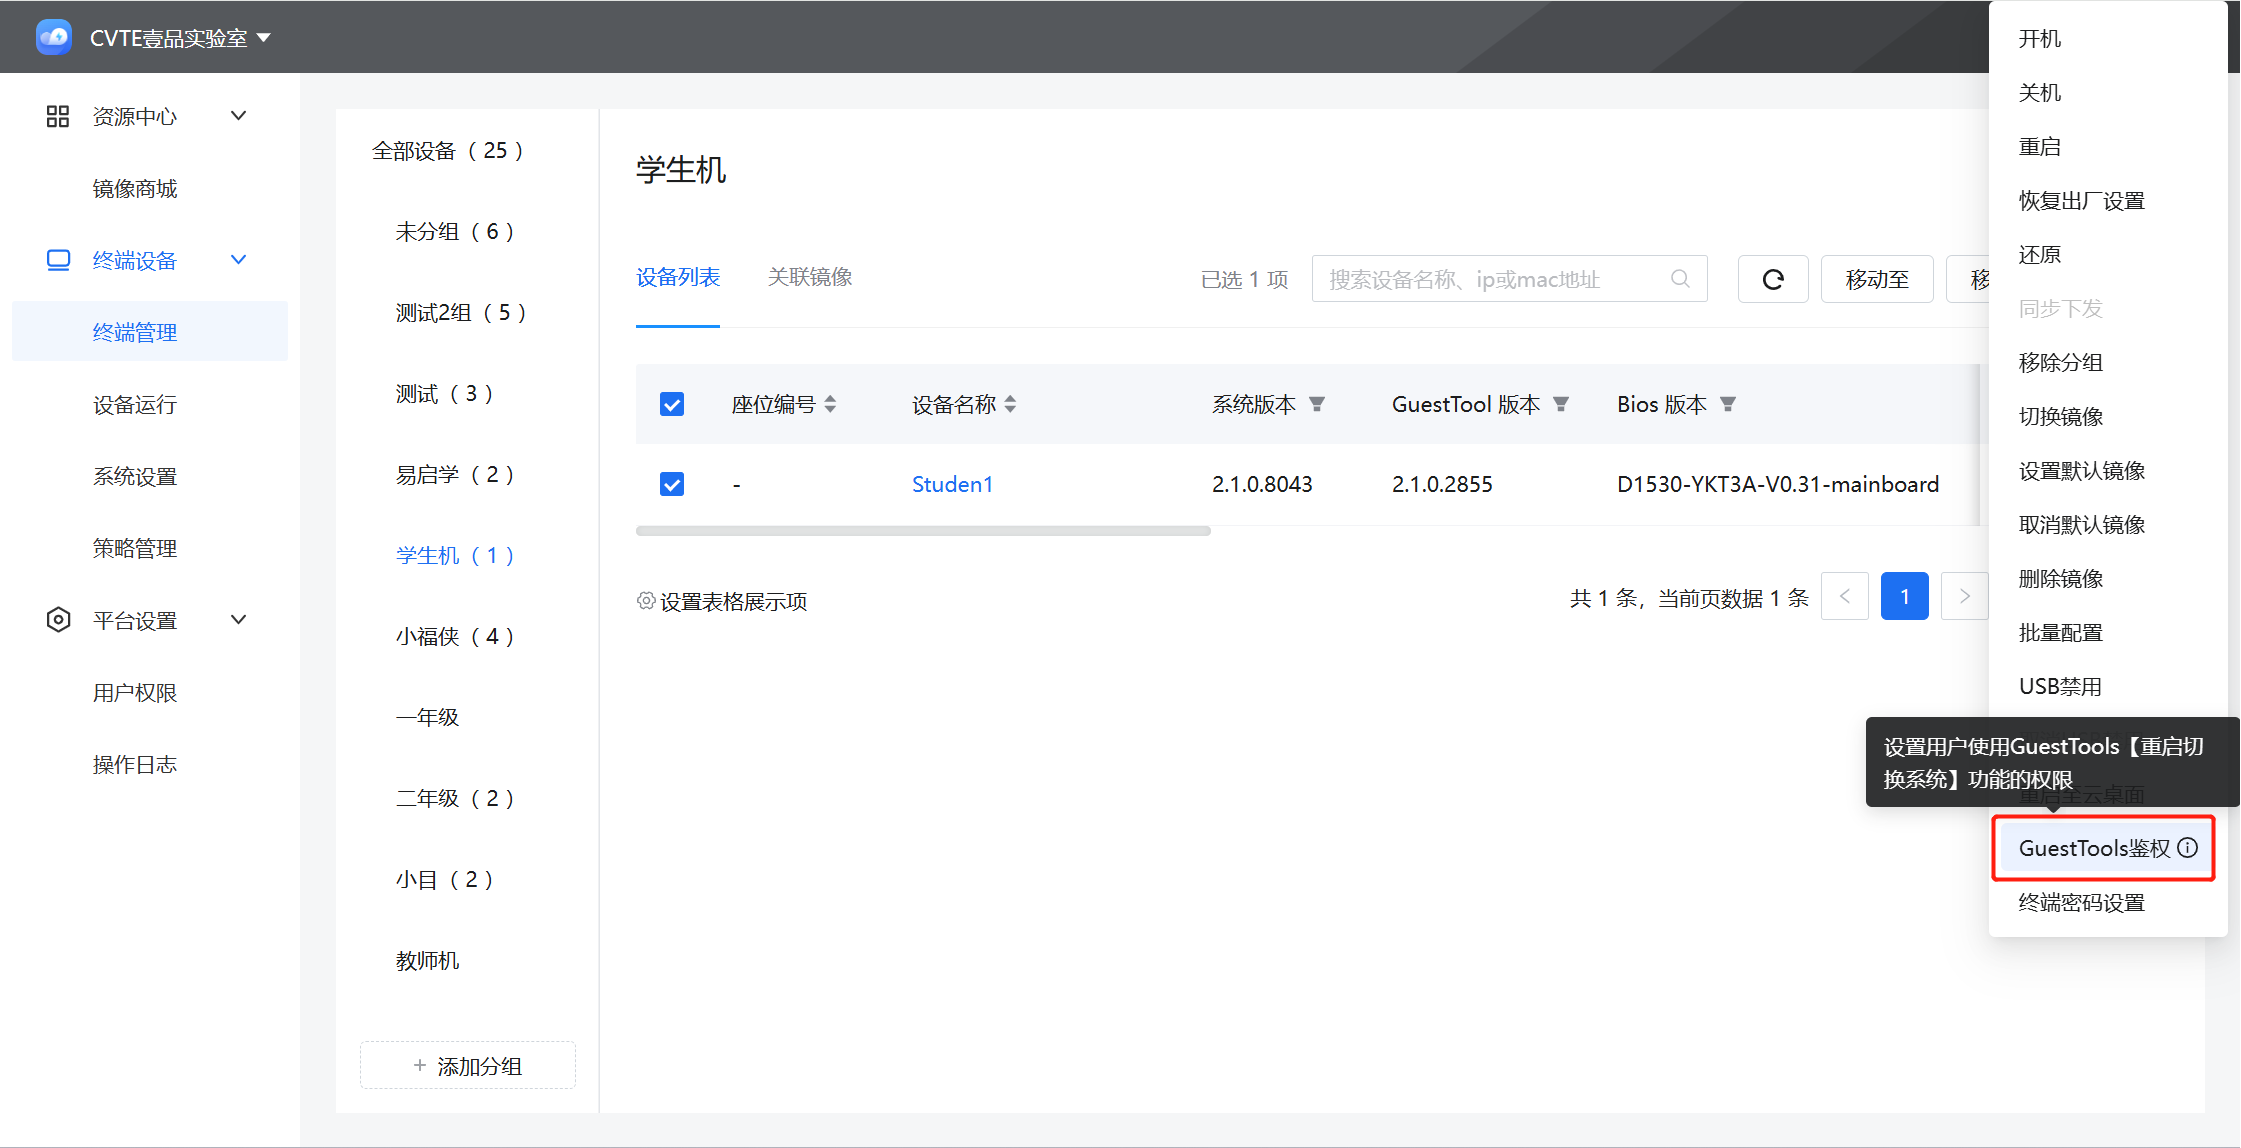Uncheck the Studen1 row checkbox
The height and width of the screenshot is (1148, 2241).
pos(672,484)
